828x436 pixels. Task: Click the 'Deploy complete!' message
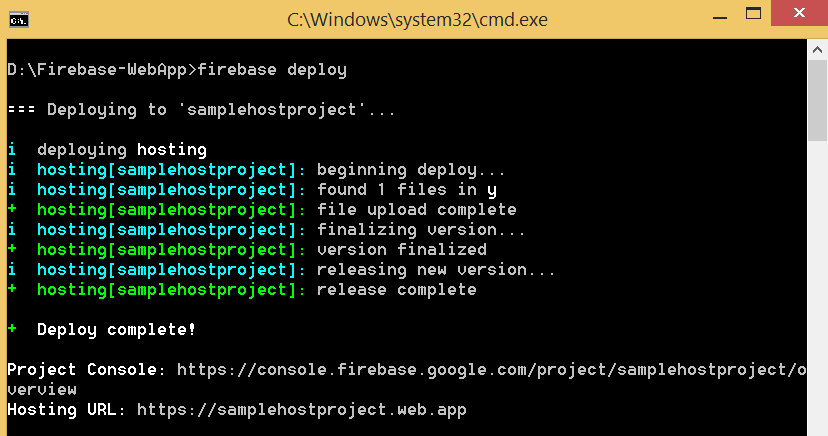116,329
